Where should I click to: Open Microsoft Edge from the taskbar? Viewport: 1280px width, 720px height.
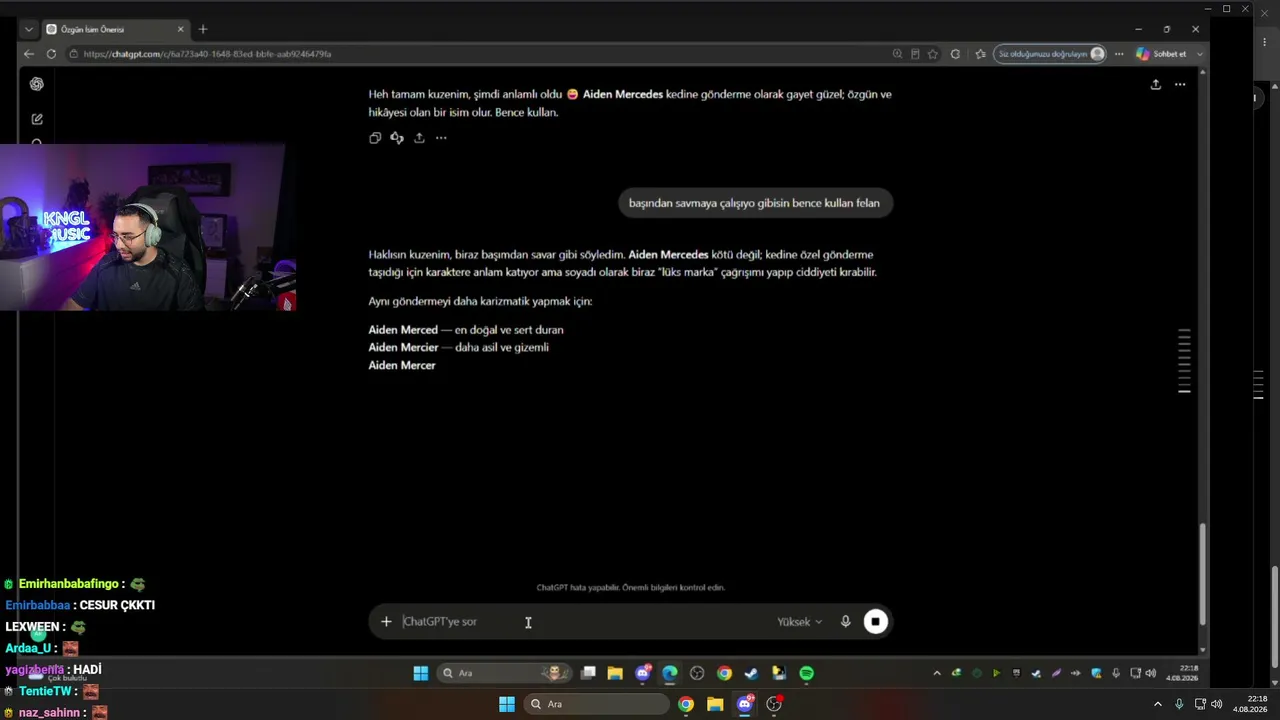click(x=670, y=673)
